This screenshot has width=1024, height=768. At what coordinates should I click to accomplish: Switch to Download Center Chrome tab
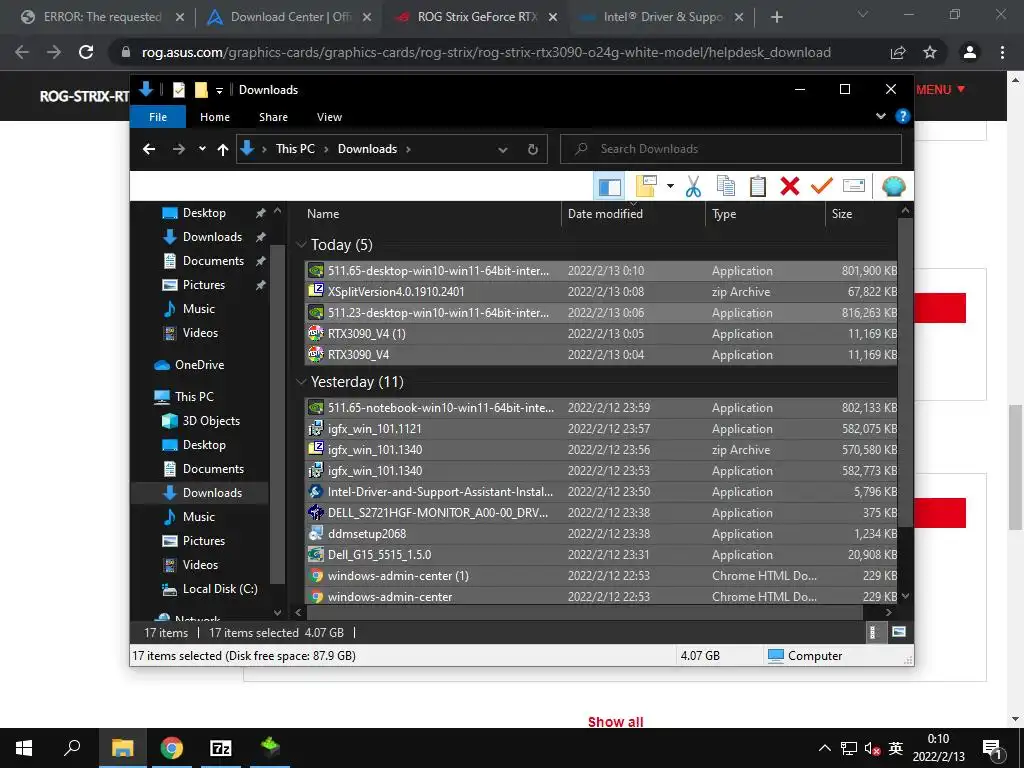289,17
